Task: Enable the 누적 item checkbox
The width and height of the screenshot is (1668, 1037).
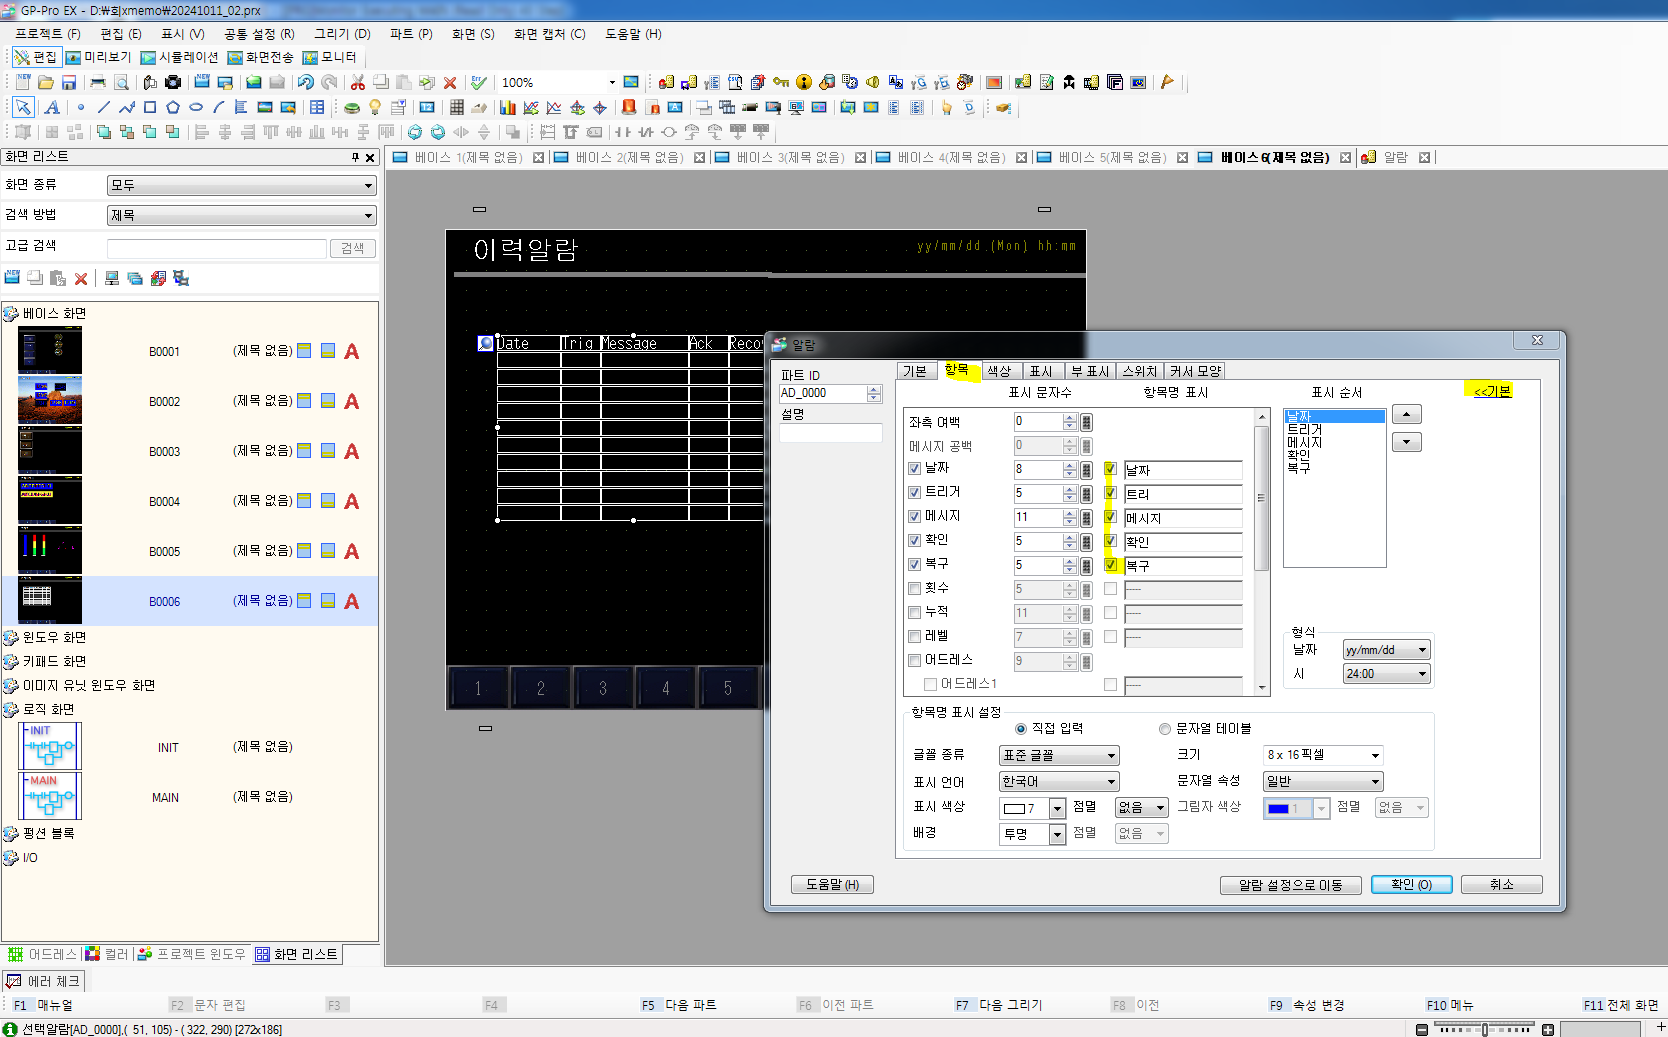Action: 914,612
